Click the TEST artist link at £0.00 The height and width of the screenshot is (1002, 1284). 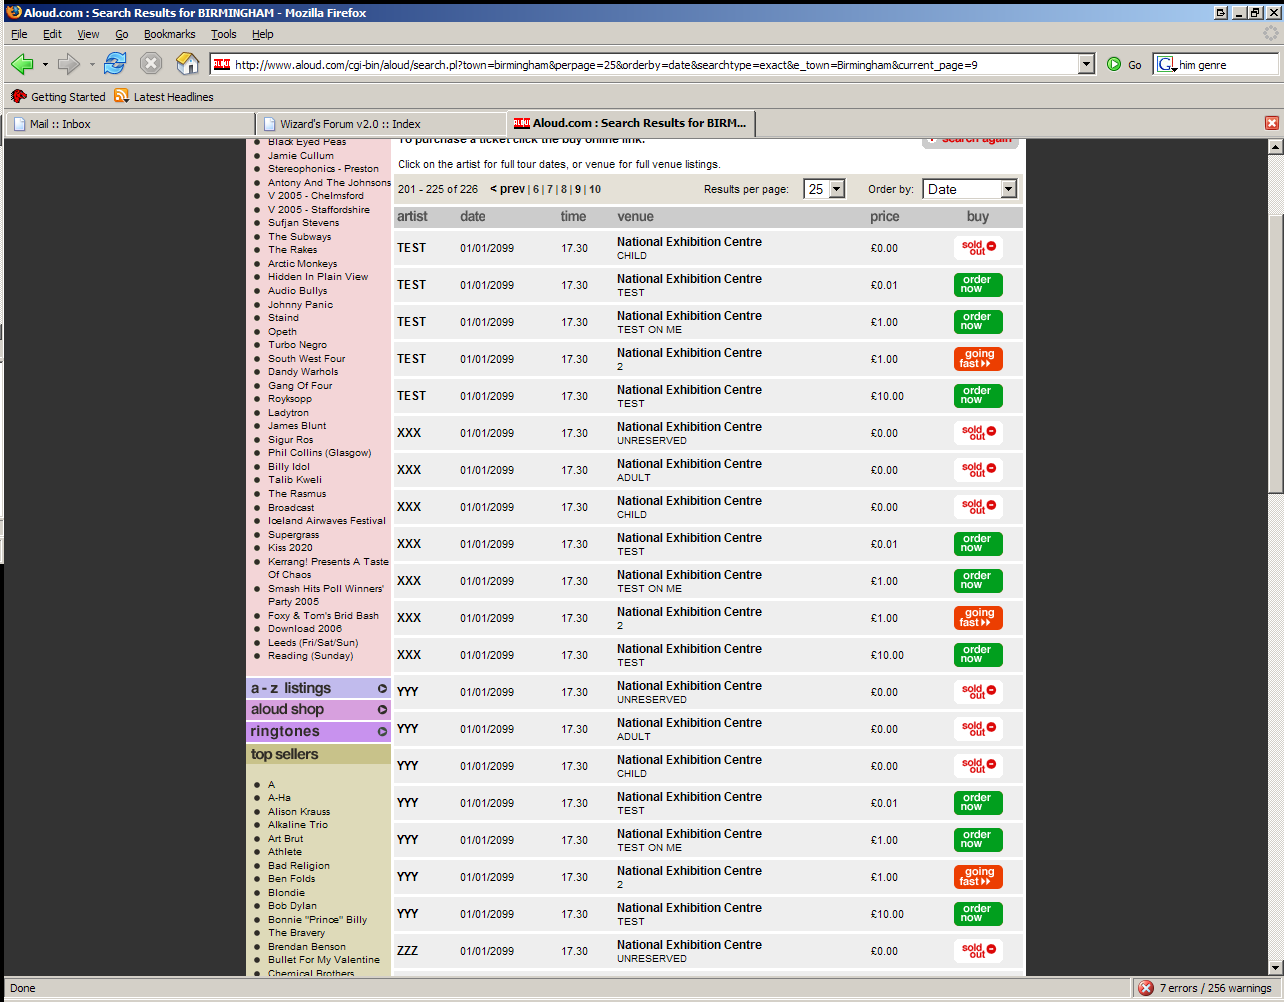(x=411, y=248)
